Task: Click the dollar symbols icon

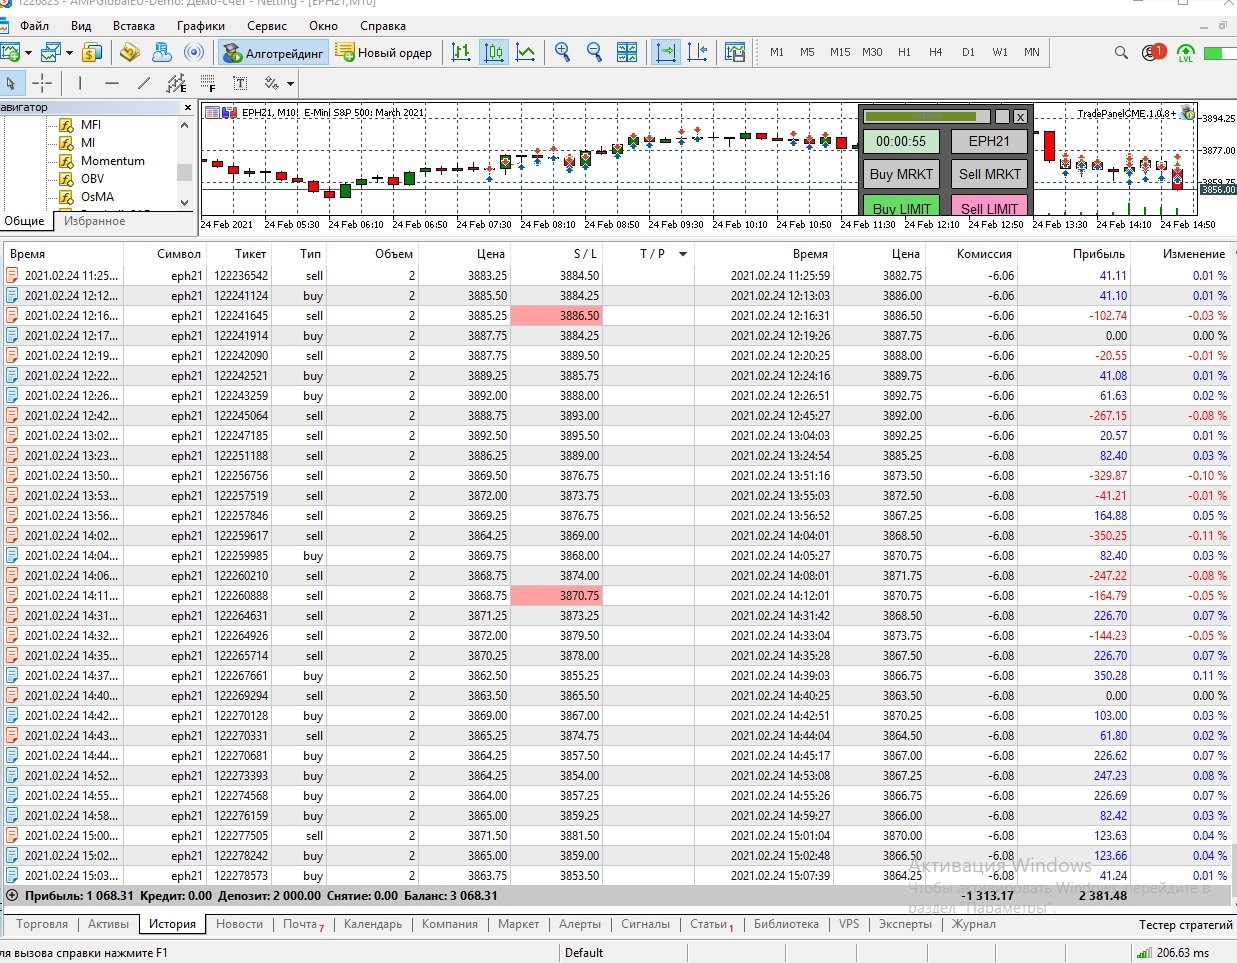Action: (91, 52)
